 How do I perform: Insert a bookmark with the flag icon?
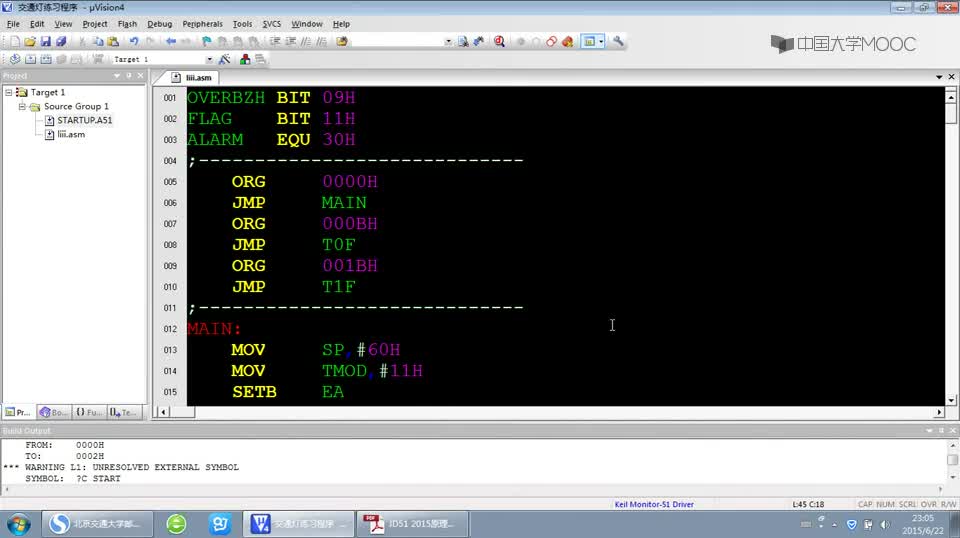click(x=207, y=42)
